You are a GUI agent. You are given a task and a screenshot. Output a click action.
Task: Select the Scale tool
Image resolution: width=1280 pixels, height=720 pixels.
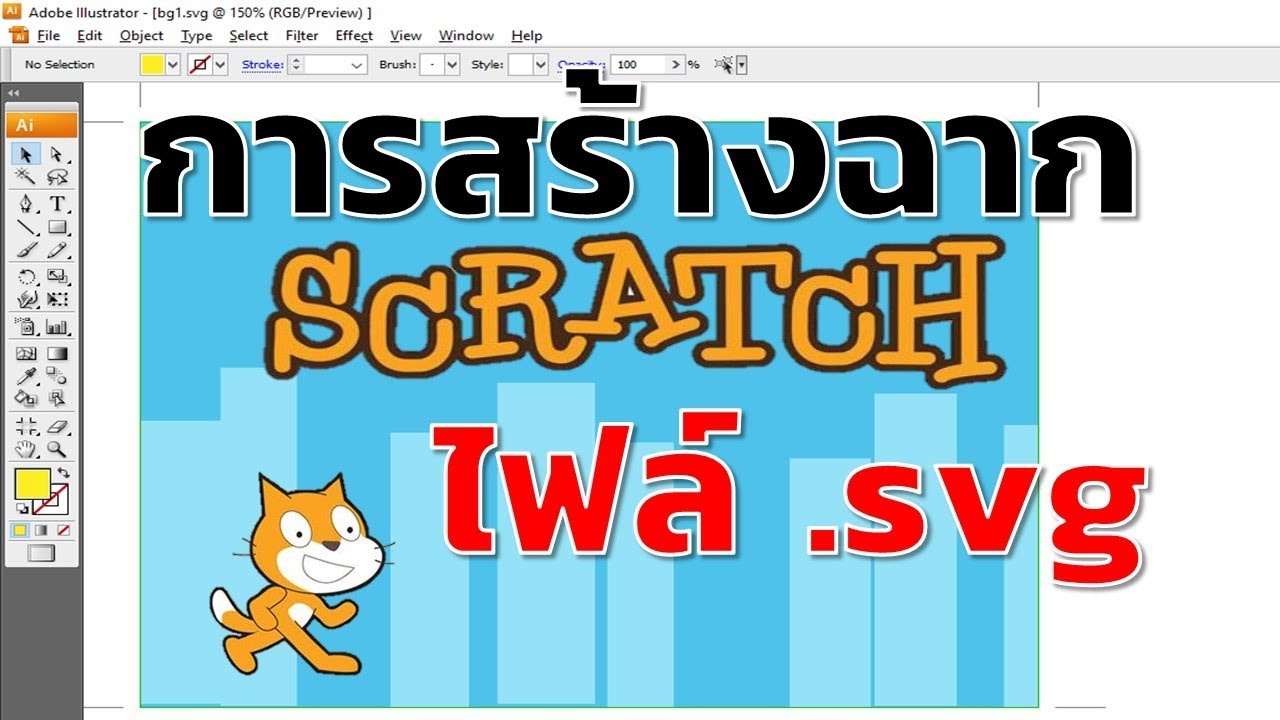coord(57,277)
